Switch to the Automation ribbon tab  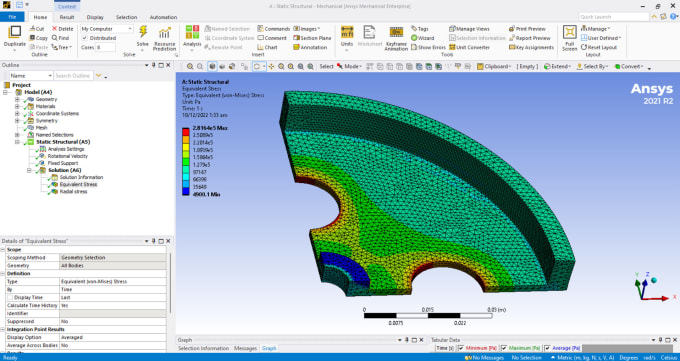click(163, 17)
